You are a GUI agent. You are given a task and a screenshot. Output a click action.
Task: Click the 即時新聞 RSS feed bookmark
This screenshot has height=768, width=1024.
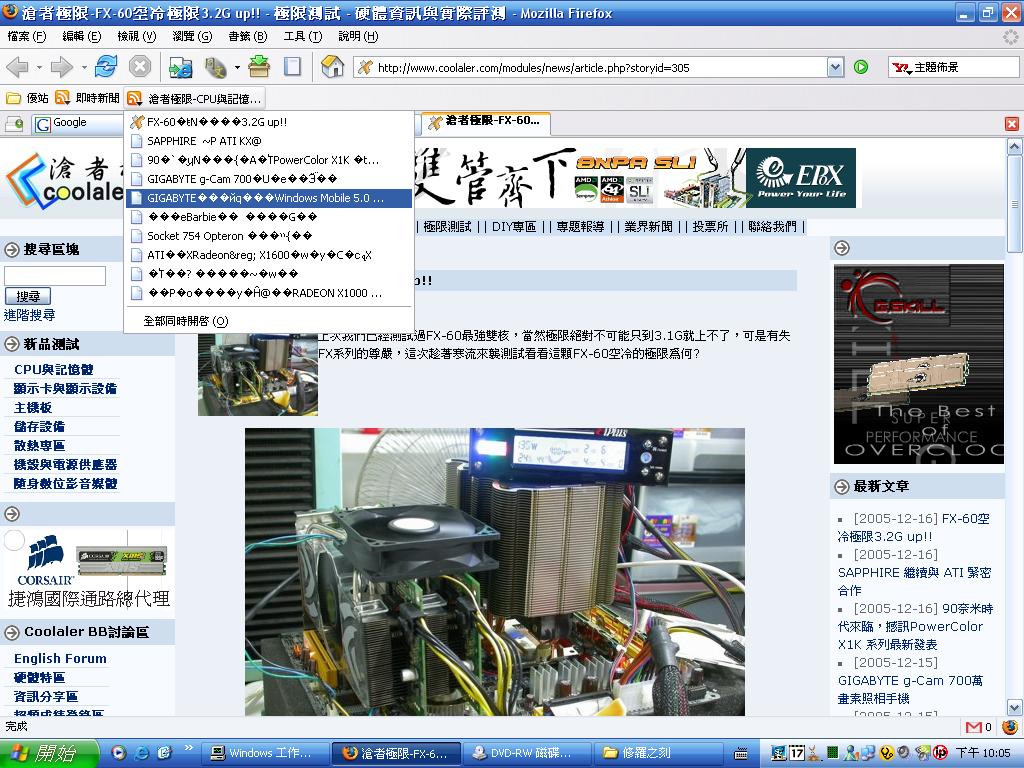[x=88, y=98]
